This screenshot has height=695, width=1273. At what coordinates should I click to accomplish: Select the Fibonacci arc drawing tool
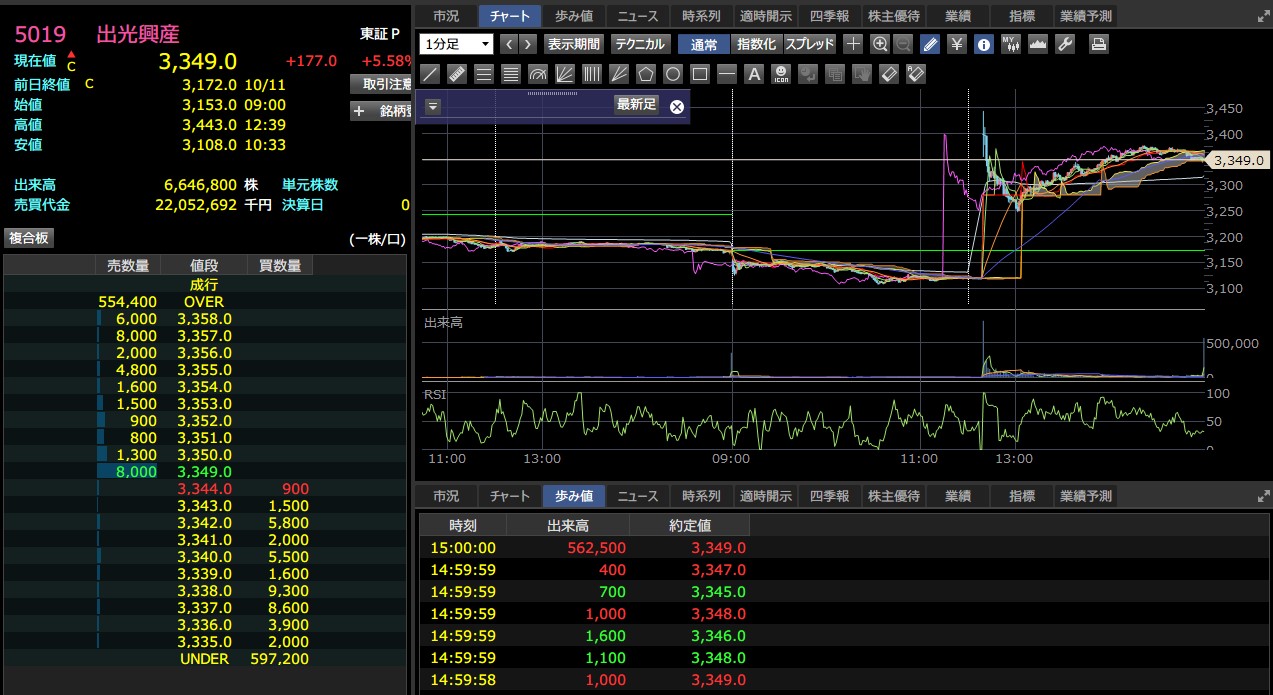click(x=538, y=74)
